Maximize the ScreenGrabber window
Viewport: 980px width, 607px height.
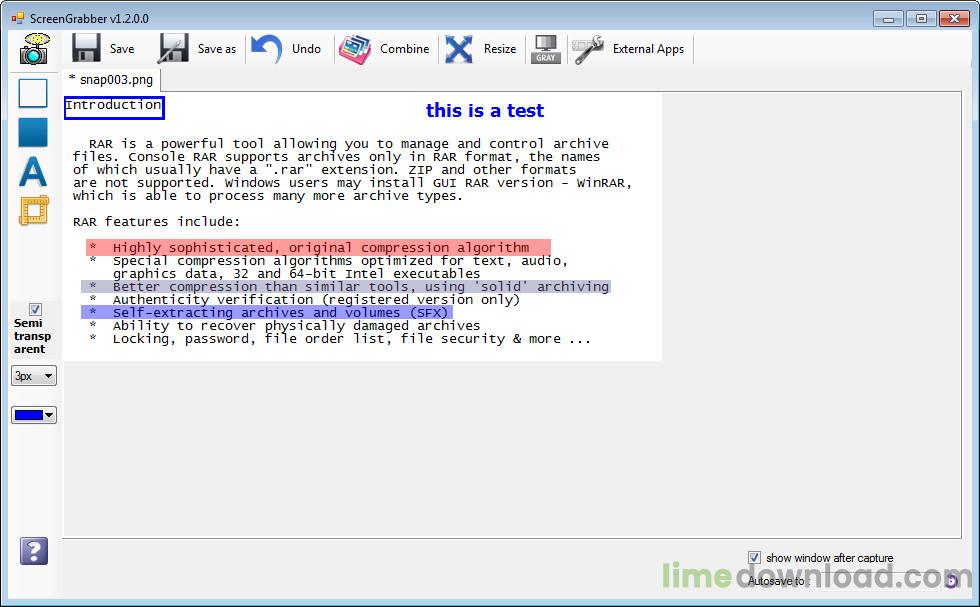tap(921, 19)
